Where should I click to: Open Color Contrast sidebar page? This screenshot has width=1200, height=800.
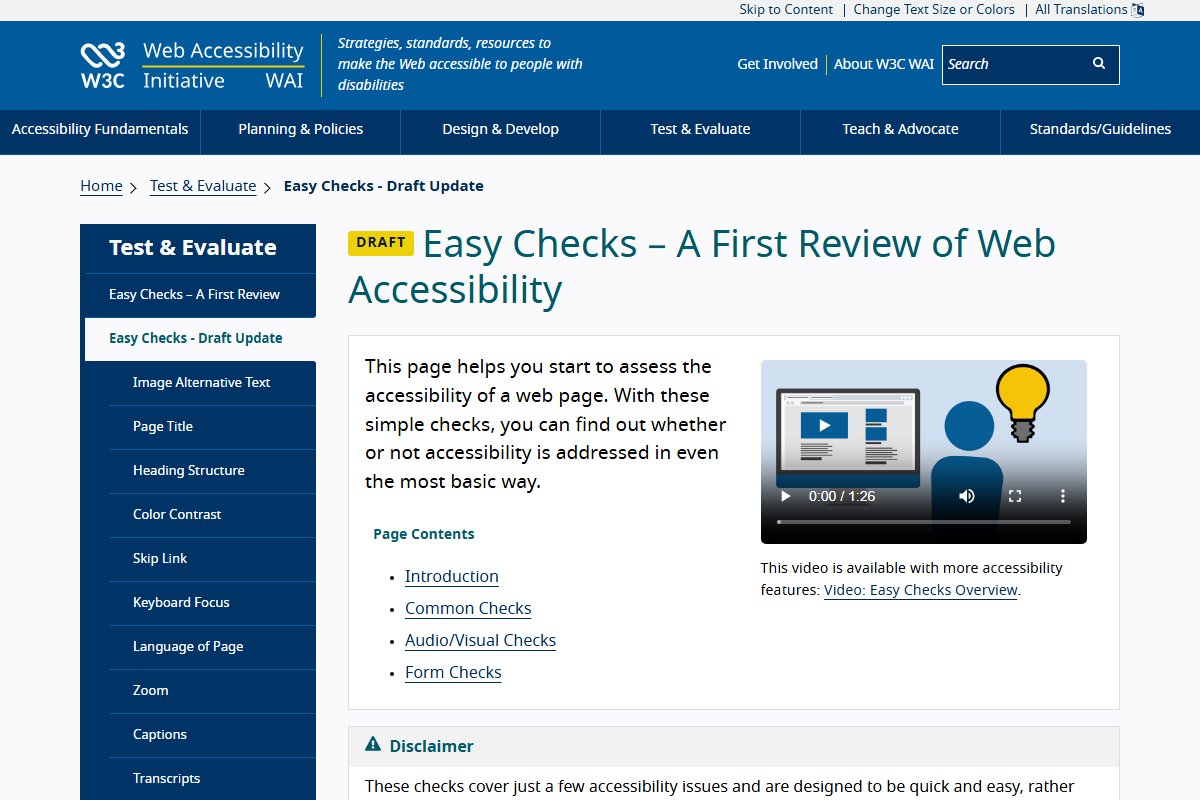pos(212,515)
